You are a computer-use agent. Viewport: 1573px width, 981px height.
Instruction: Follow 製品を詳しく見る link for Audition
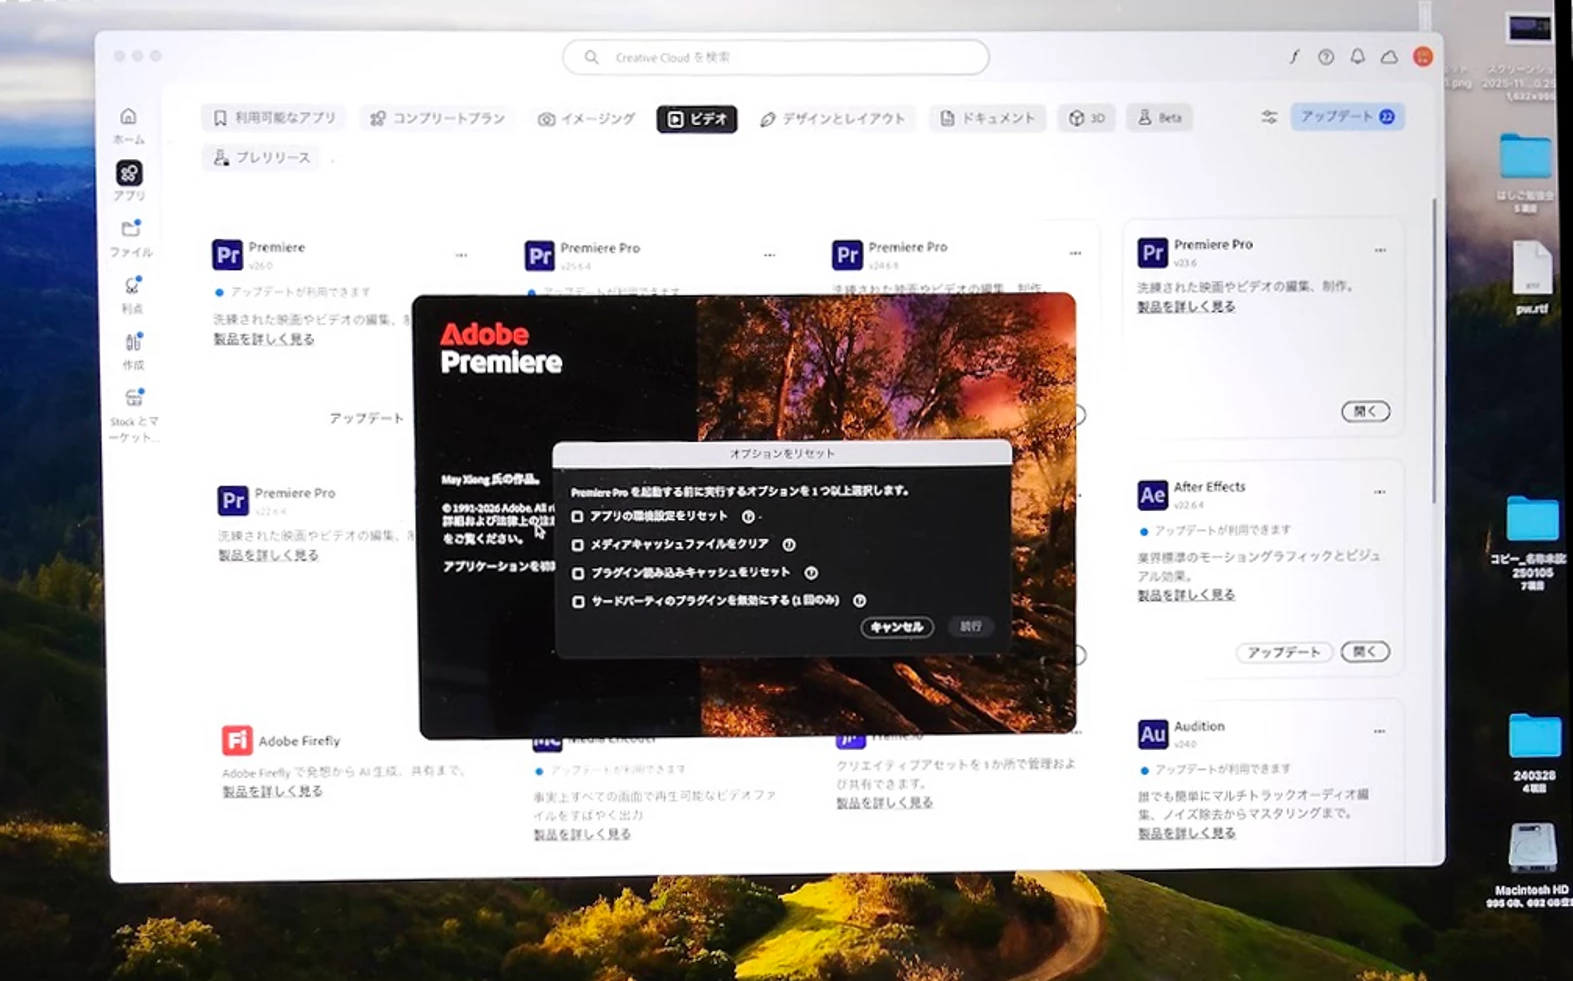1187,832
